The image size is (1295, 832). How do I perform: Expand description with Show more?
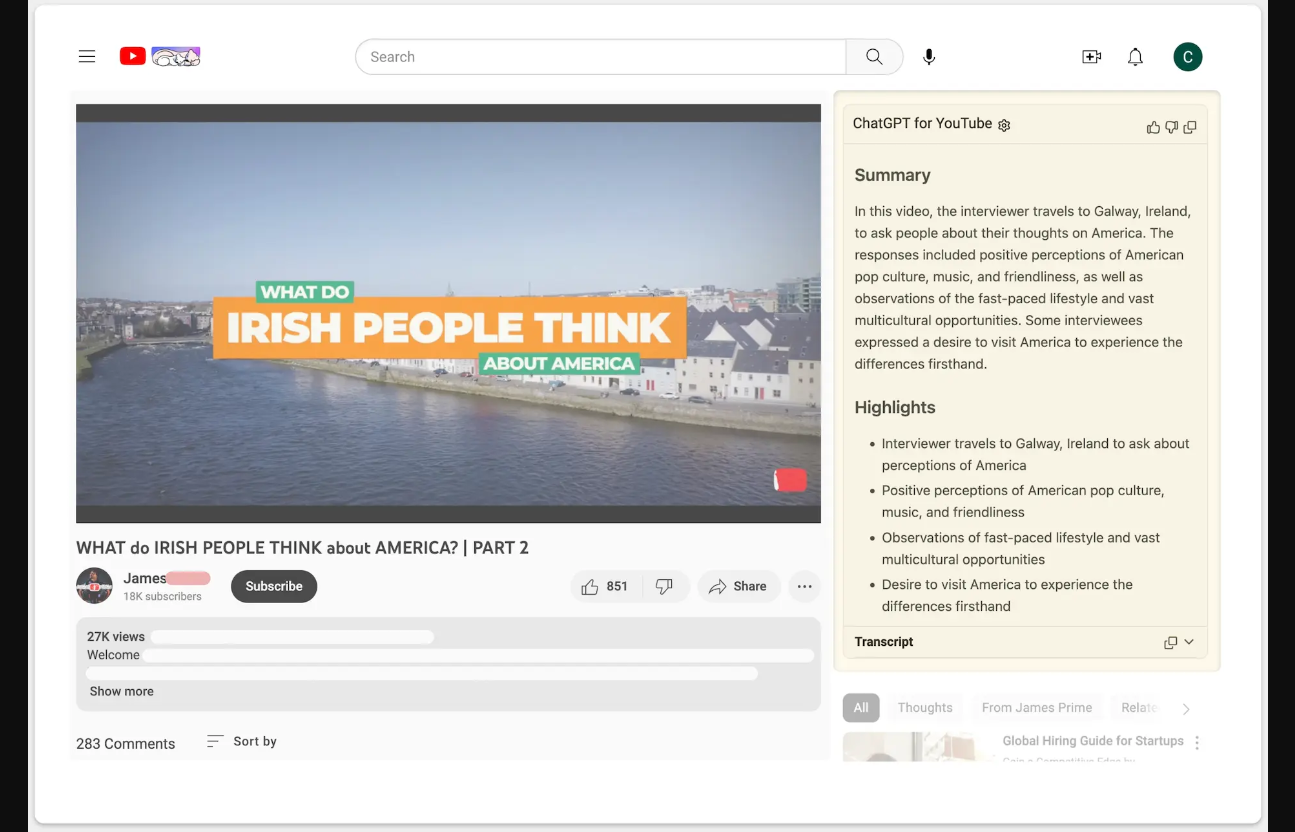122,691
